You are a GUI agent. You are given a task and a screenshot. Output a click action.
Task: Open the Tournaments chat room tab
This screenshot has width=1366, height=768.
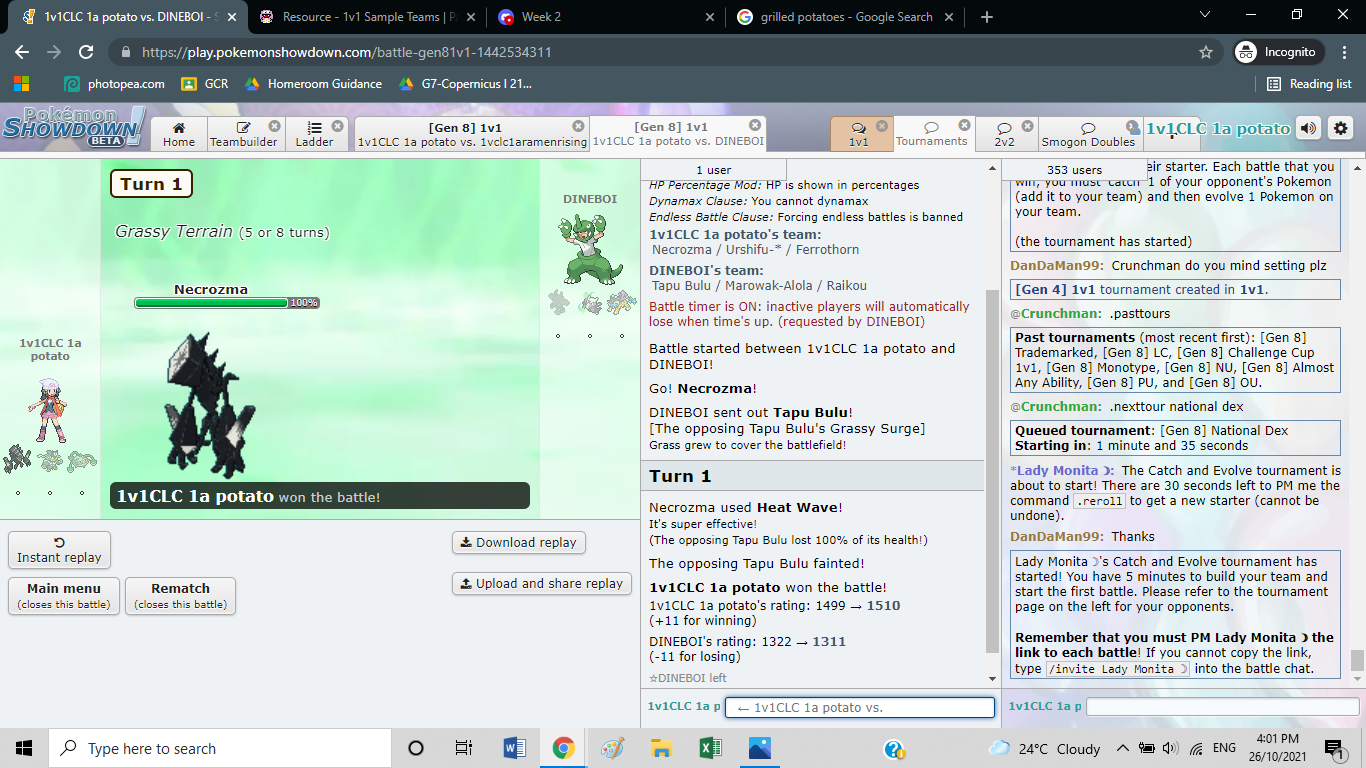(x=932, y=134)
